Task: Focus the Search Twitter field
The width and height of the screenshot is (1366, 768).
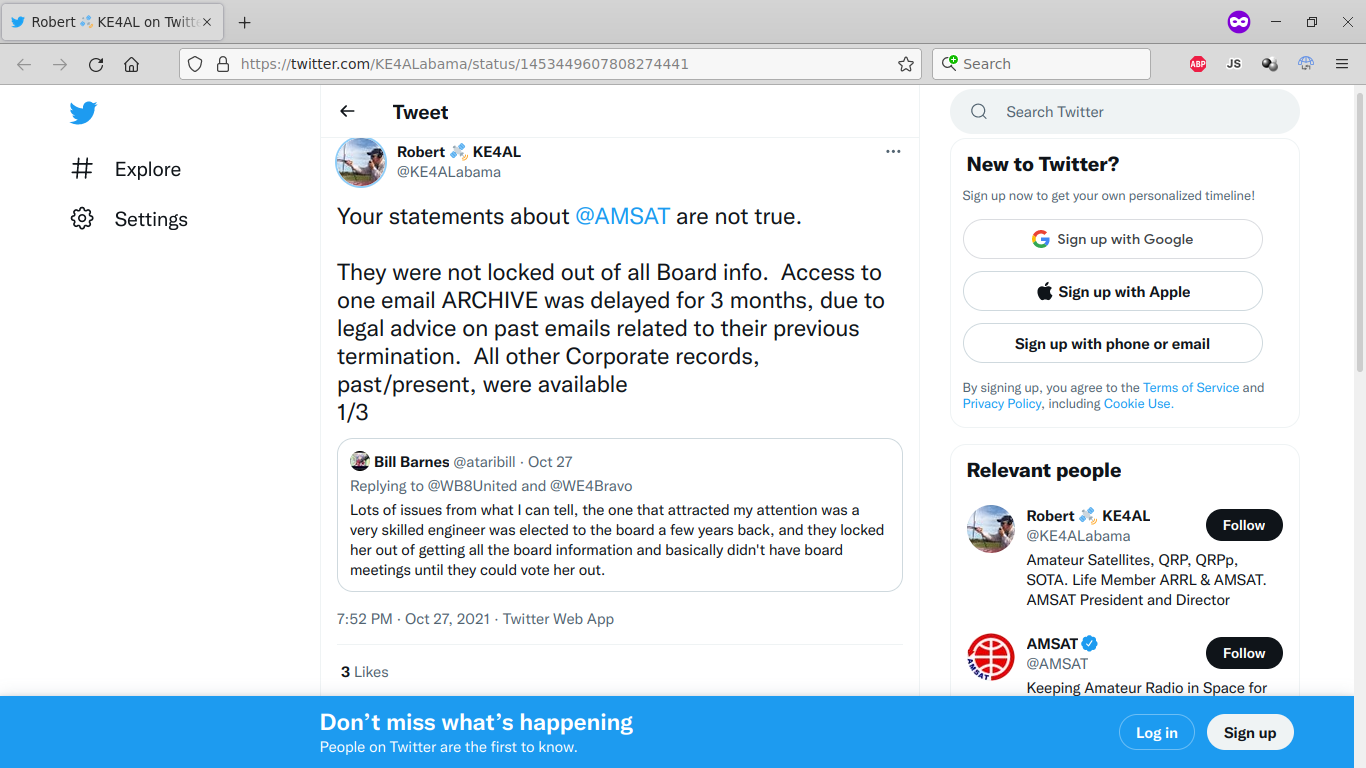Action: (x=1125, y=112)
